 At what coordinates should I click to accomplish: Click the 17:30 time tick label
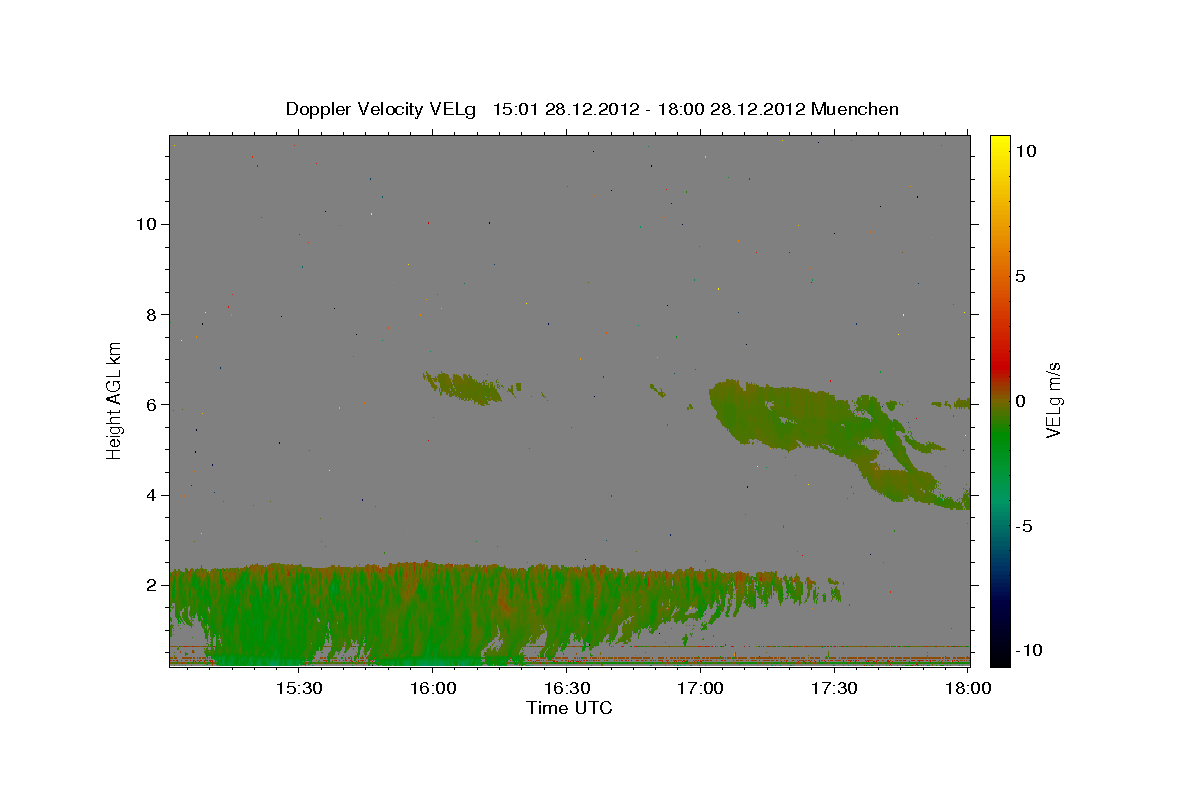(x=834, y=688)
